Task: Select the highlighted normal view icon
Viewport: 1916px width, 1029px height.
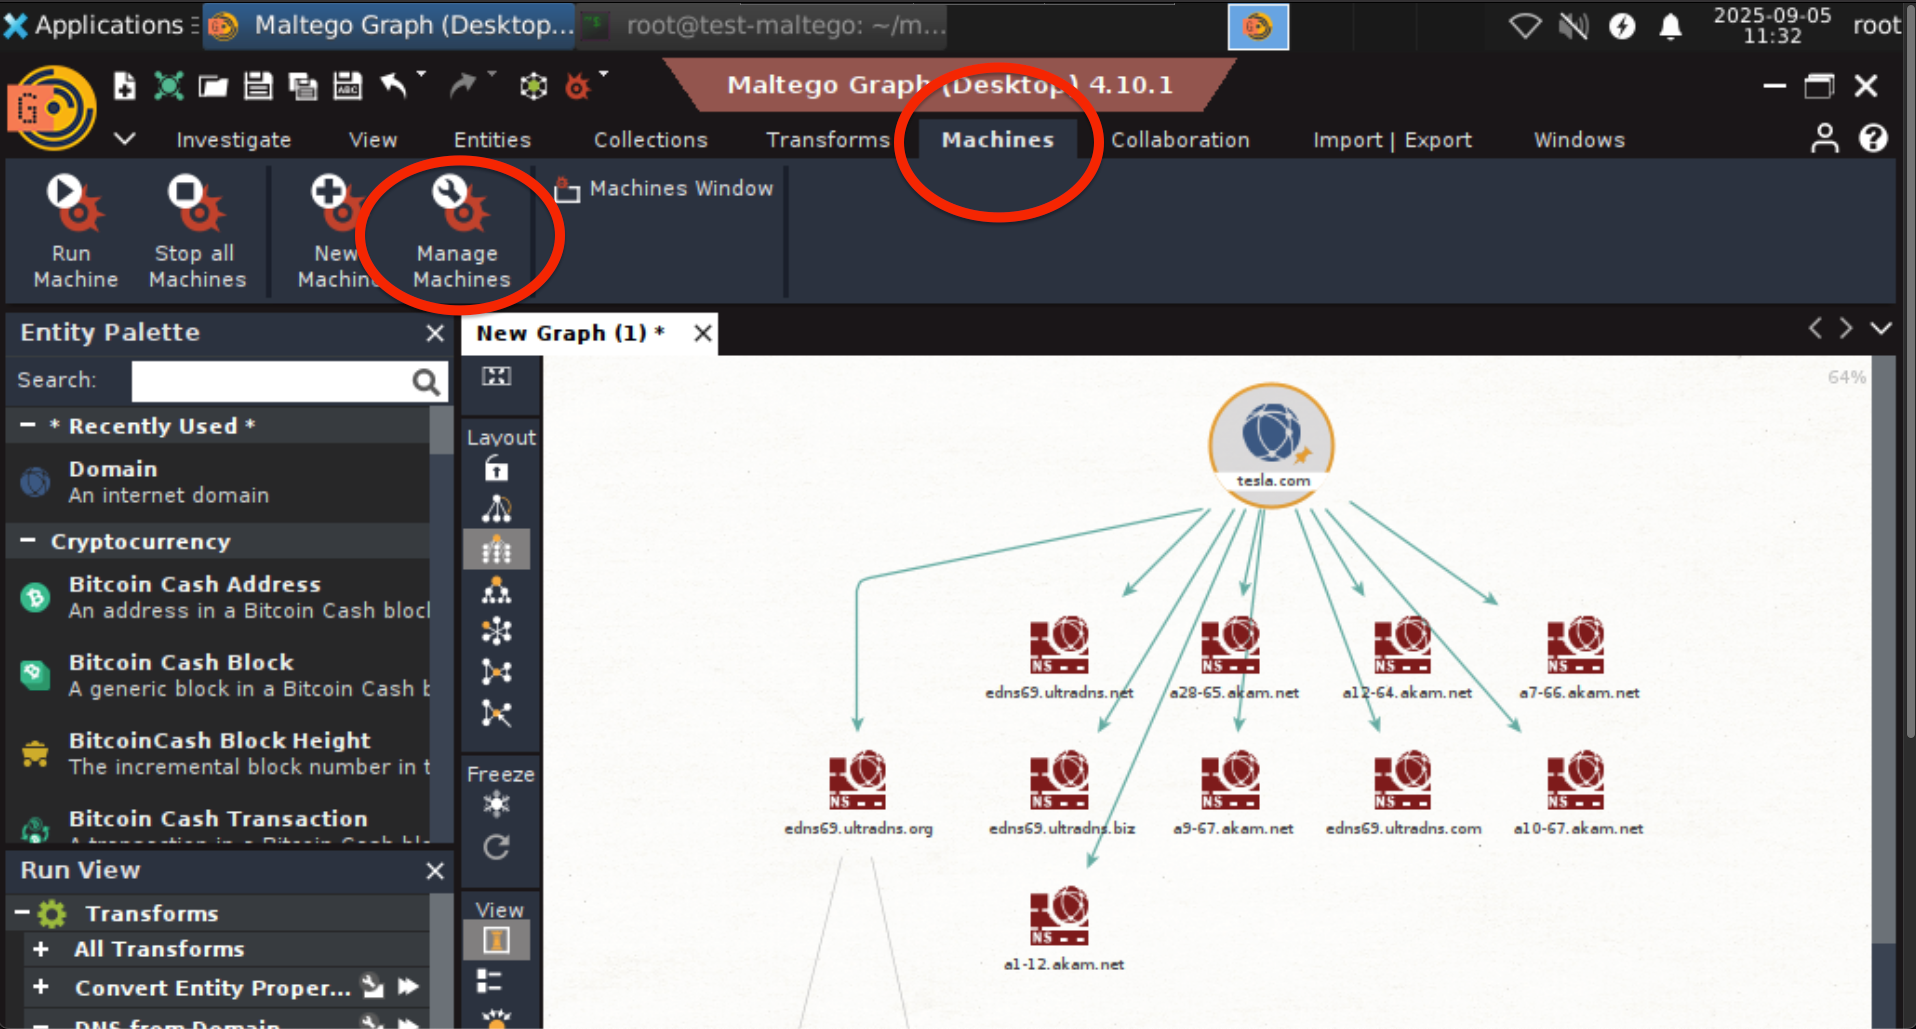Action: click(x=497, y=940)
